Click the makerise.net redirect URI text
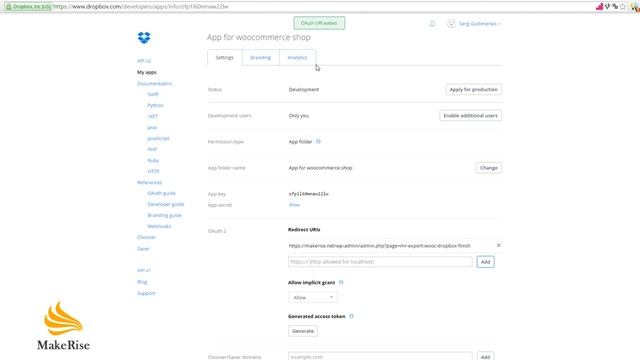 coord(379,246)
